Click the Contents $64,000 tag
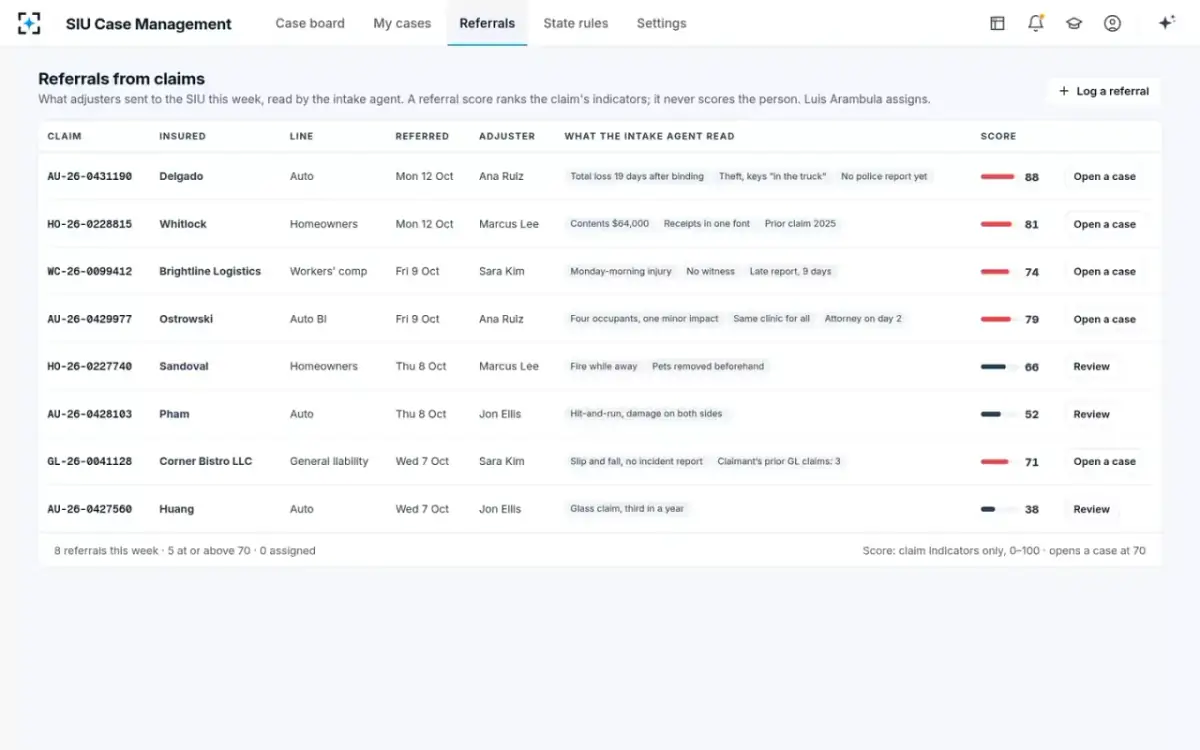The image size is (1200, 750). click(609, 224)
